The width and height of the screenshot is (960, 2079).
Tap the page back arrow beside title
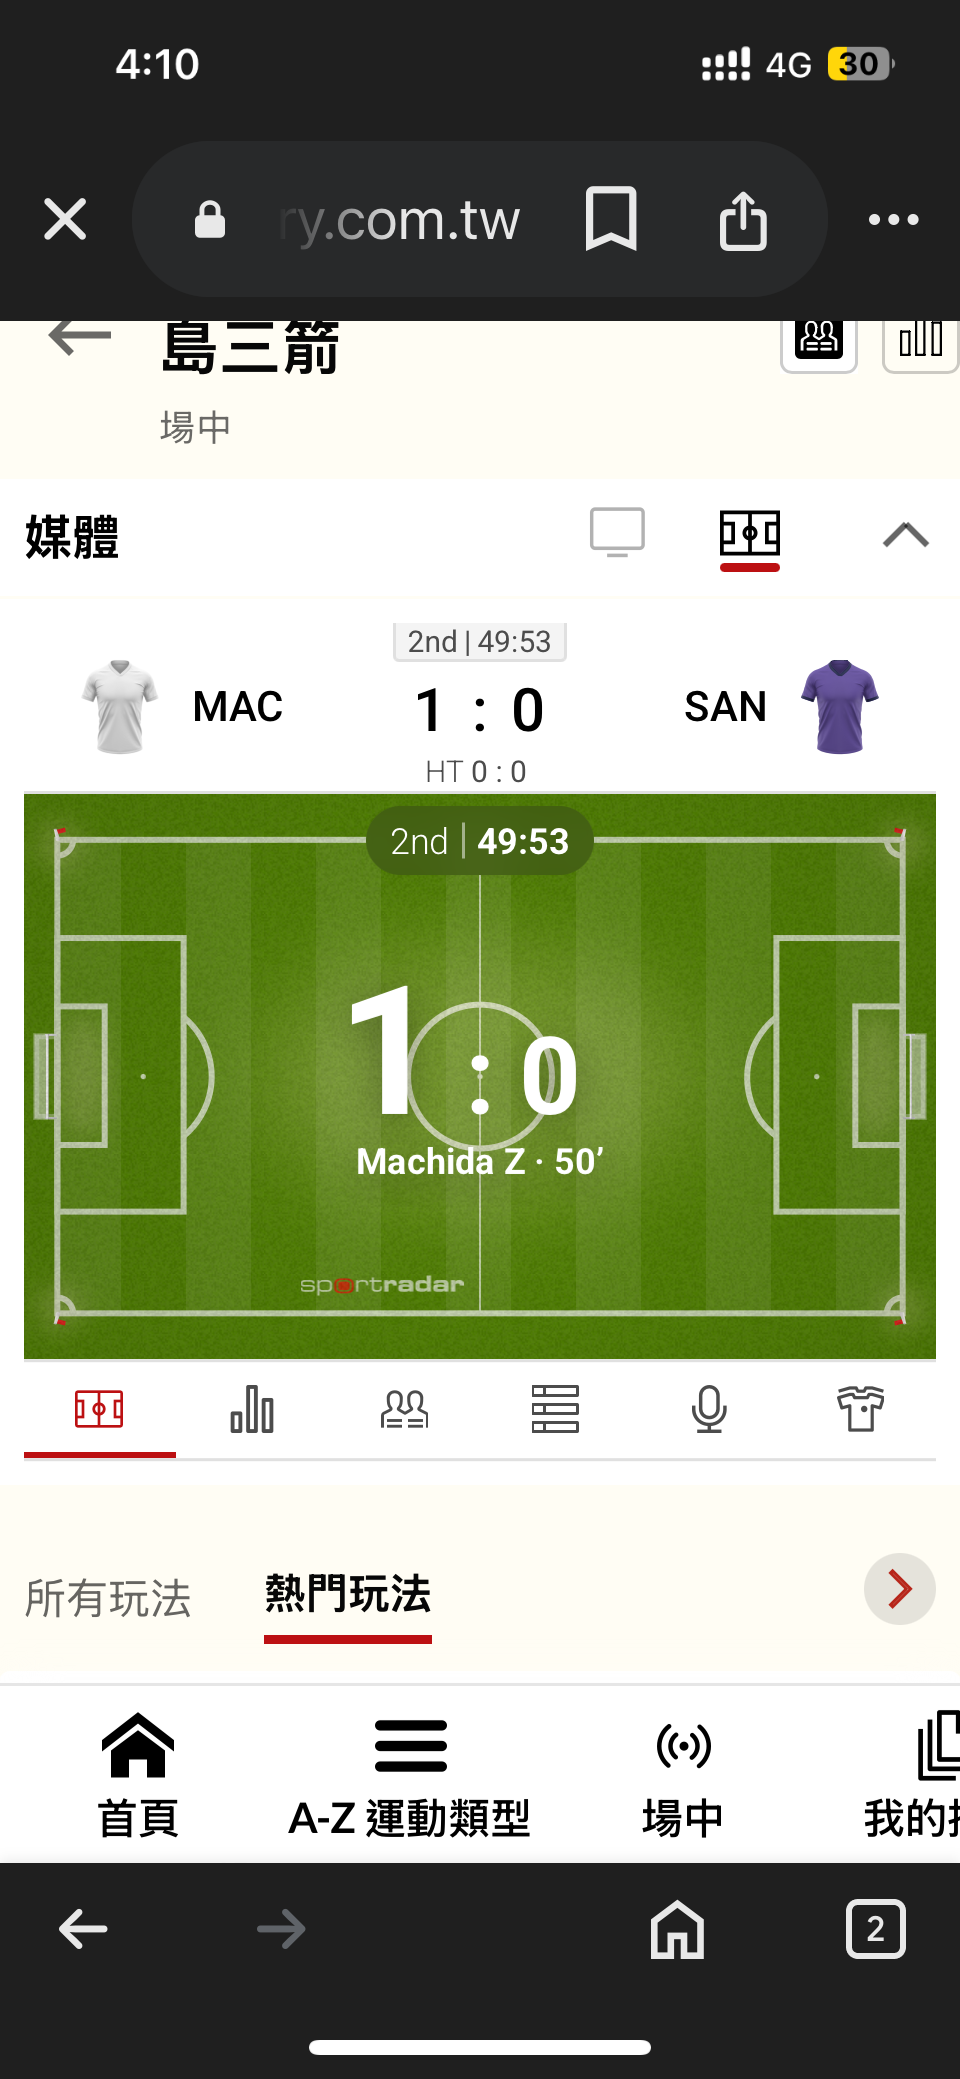80,337
